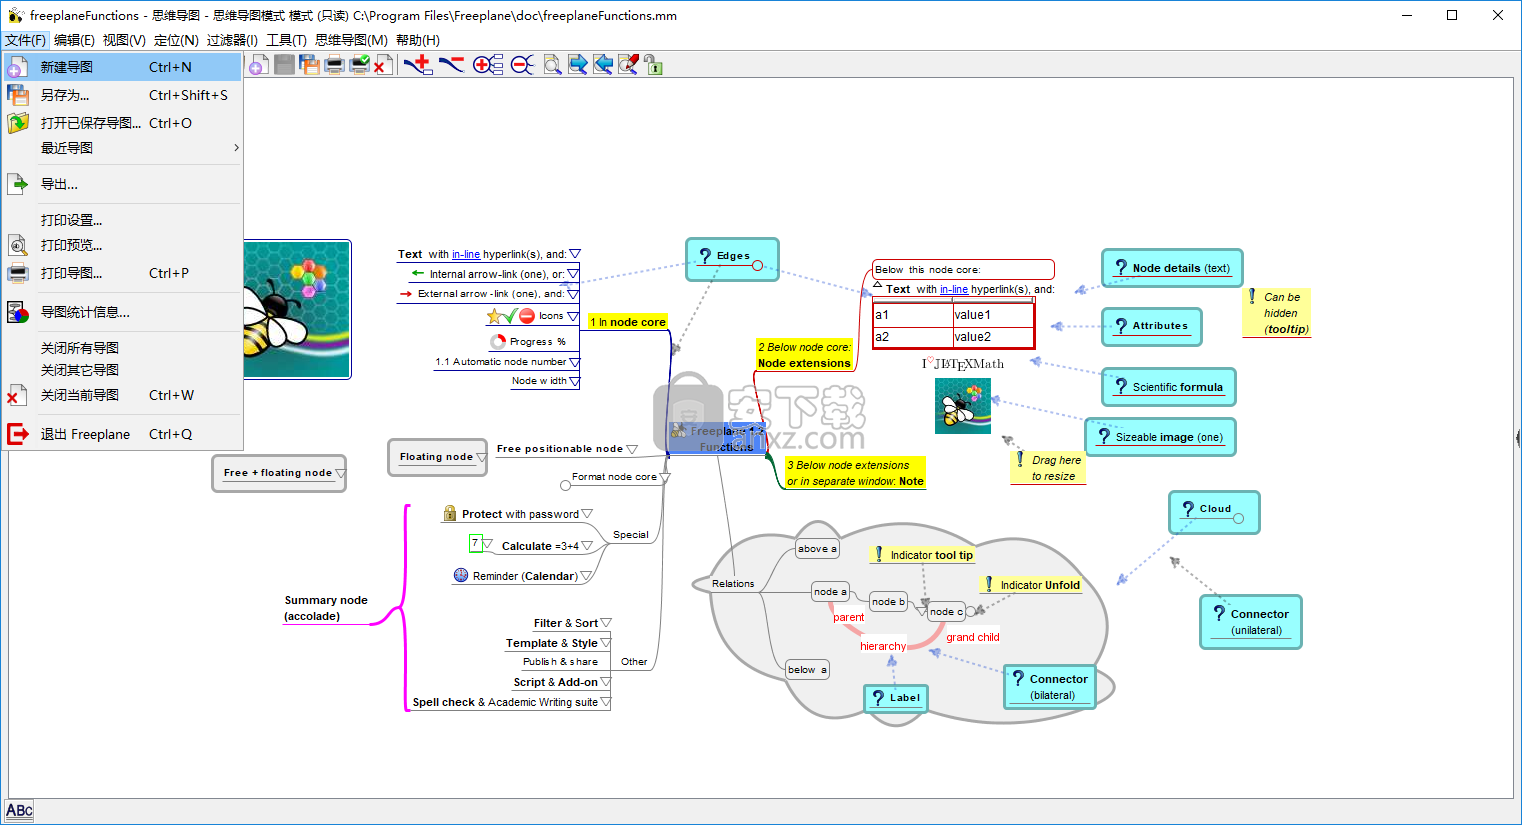This screenshot has height=825, width=1522.
Task: Click the printer with green check icon
Action: [359, 65]
